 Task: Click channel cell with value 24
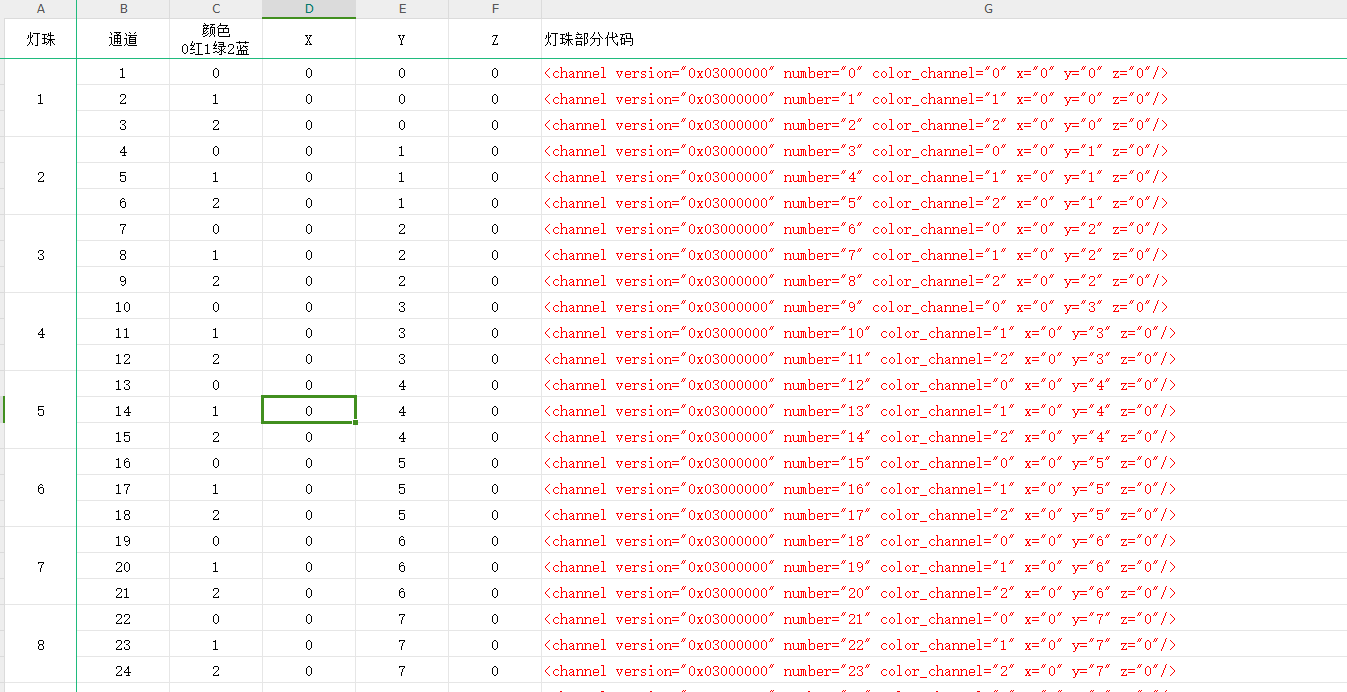pyautogui.click(x=123, y=671)
